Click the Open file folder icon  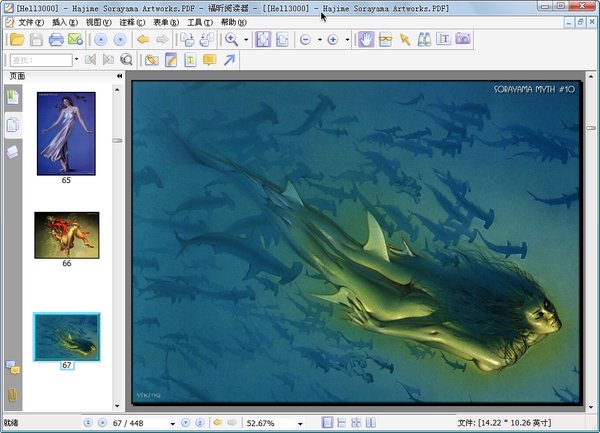click(16, 39)
